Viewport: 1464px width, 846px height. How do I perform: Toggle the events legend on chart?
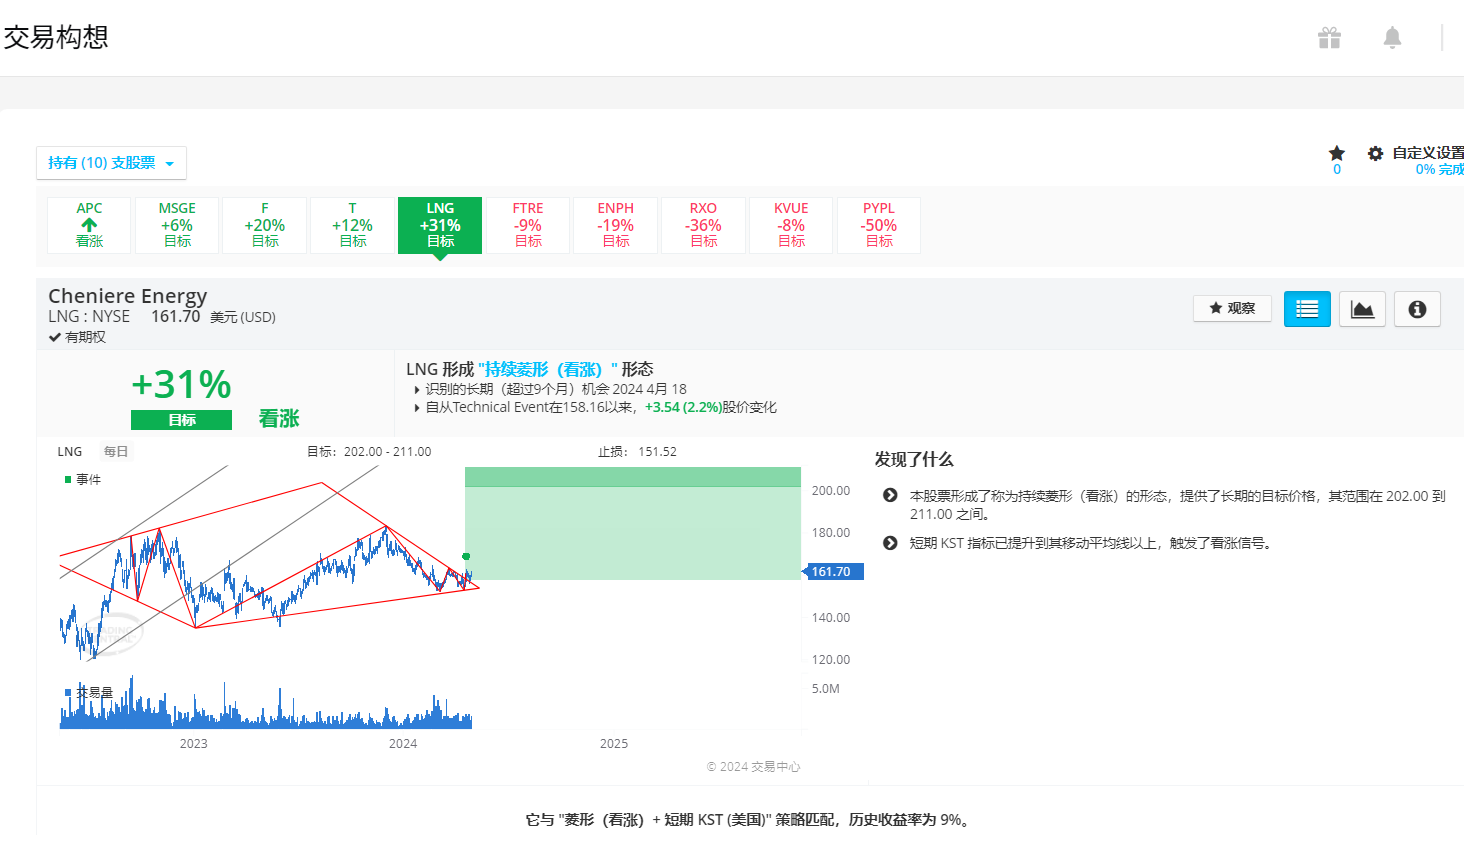(83, 480)
